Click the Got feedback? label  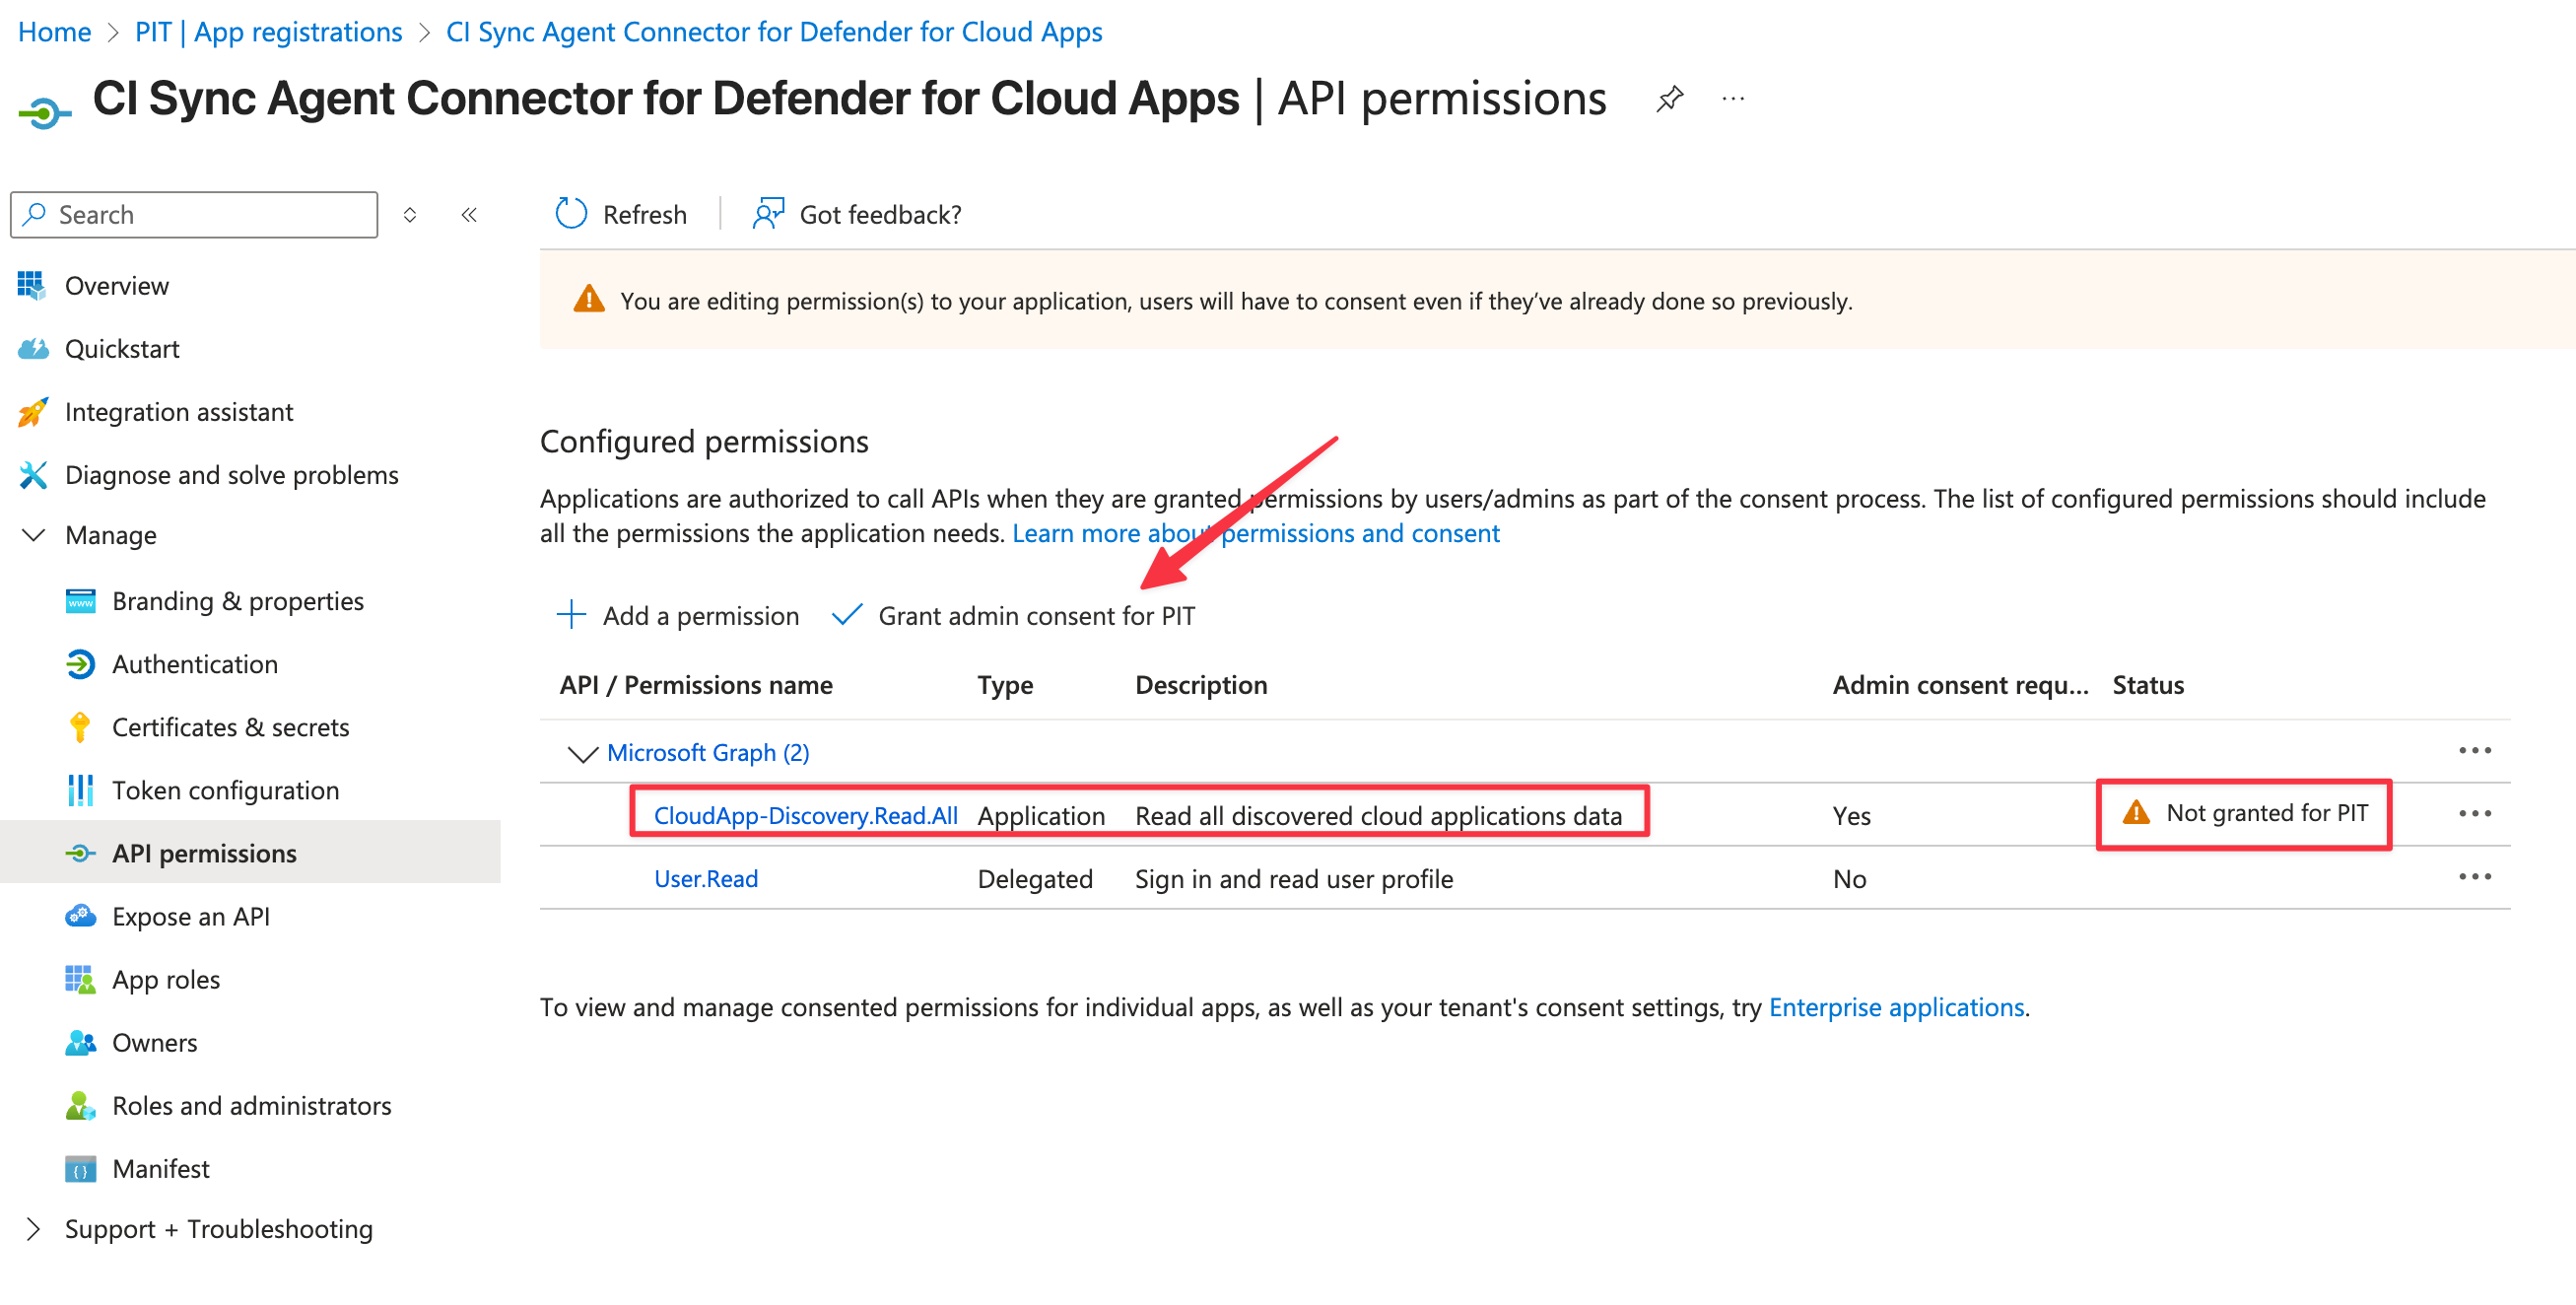880,214
